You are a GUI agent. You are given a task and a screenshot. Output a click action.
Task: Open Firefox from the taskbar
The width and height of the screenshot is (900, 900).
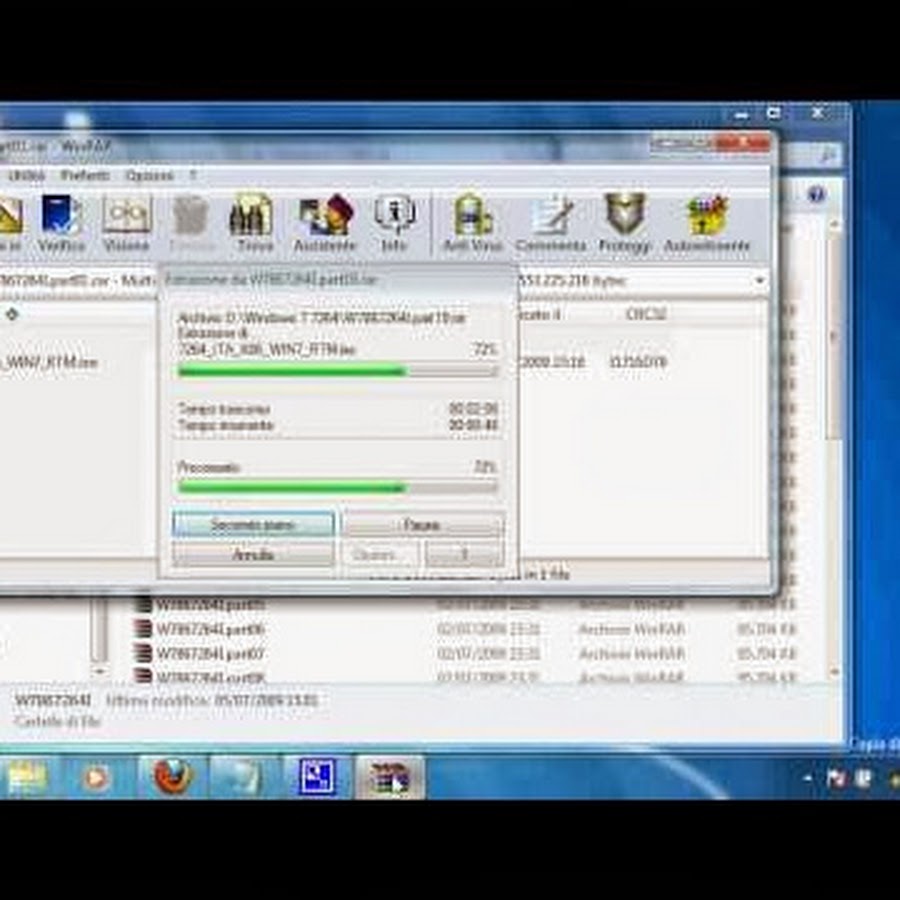coord(172,777)
